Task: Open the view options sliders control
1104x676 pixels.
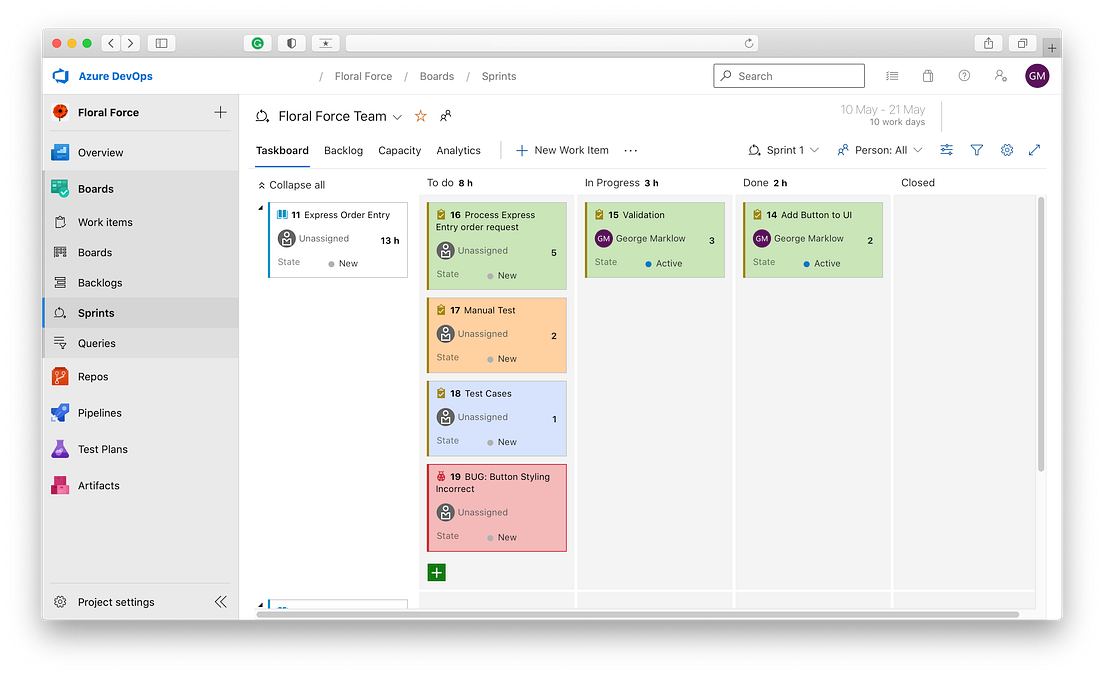Action: pyautogui.click(x=946, y=150)
